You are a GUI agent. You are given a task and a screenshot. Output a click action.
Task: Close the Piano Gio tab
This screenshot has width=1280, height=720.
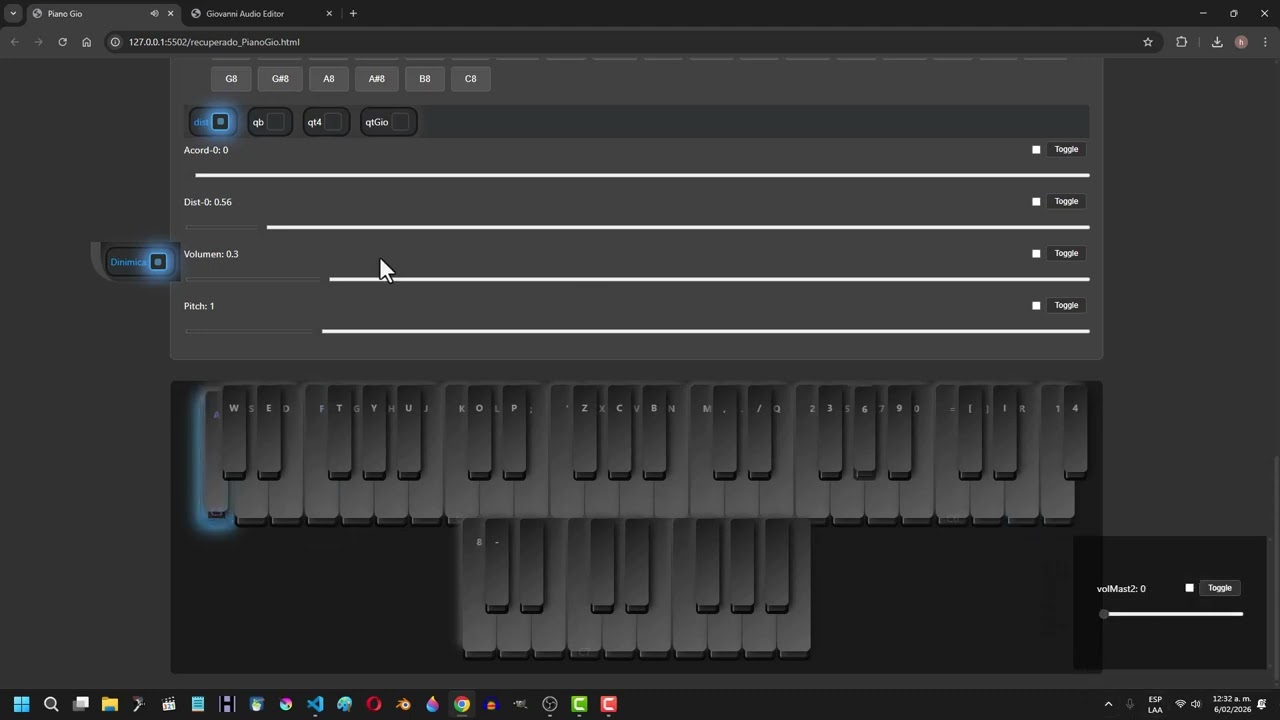[x=171, y=14]
